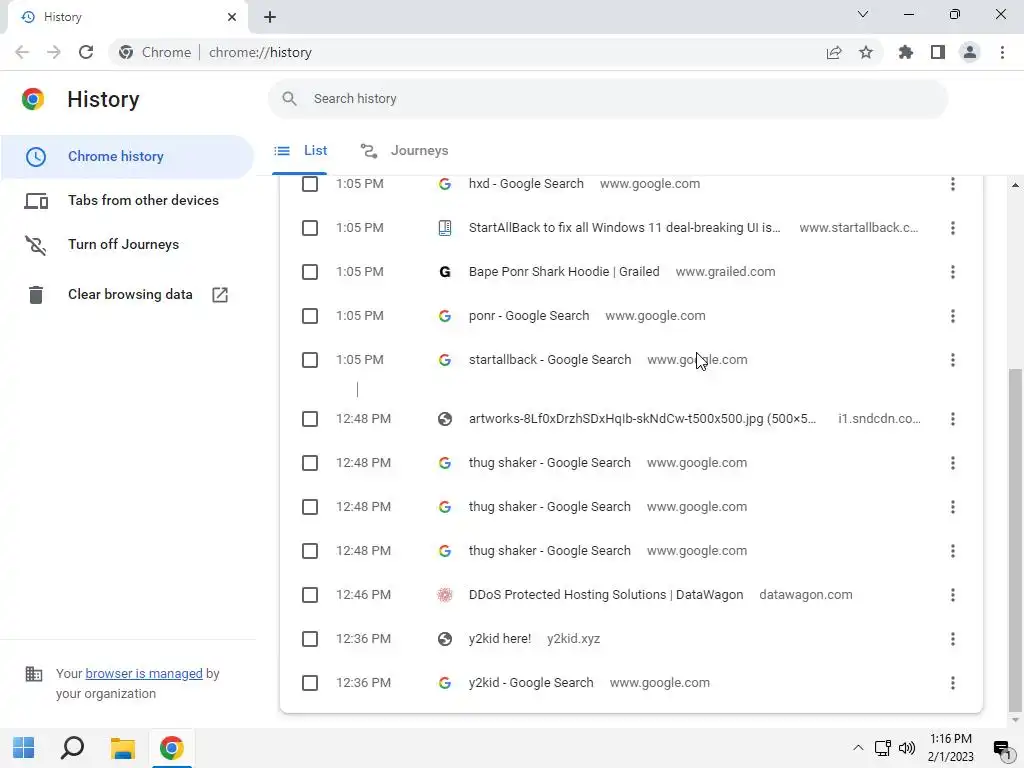Open StartAllBack Windows 11 page link
The image size is (1024, 768).
pyautogui.click(x=624, y=228)
